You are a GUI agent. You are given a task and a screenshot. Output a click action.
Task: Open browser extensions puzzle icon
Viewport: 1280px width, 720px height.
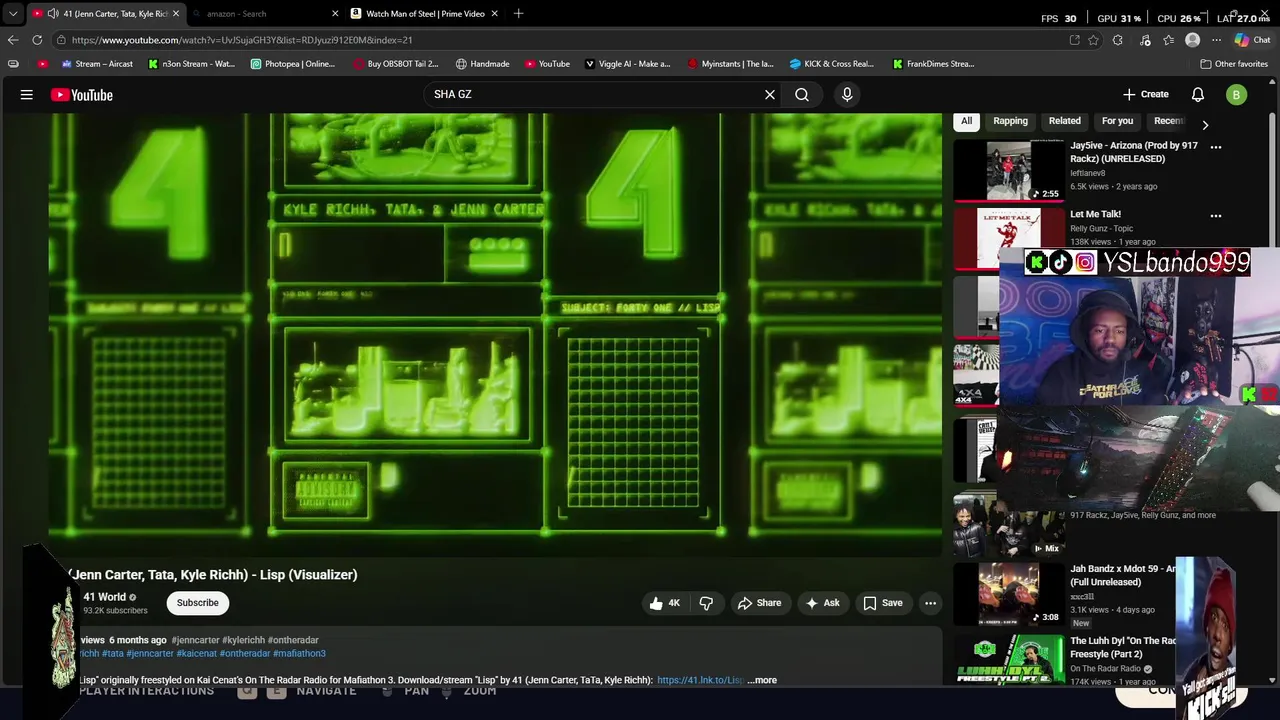[1118, 40]
